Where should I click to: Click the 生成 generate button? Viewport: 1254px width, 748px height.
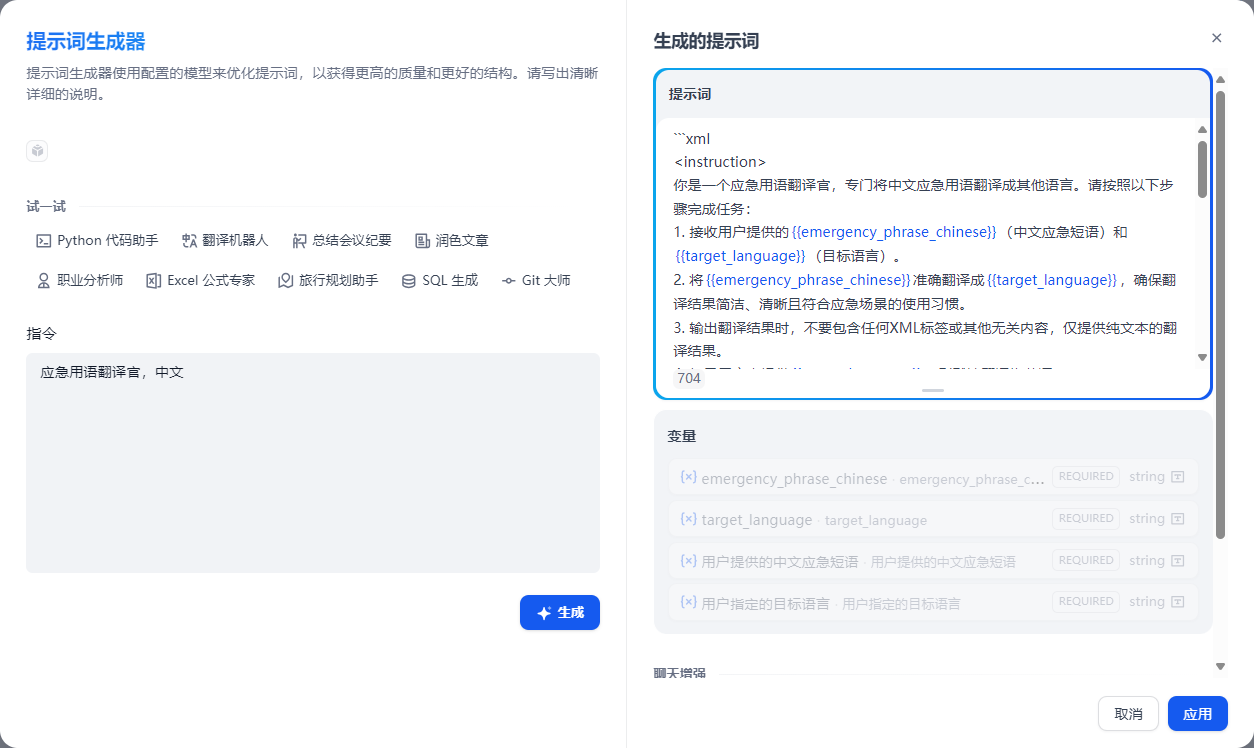pyautogui.click(x=560, y=612)
